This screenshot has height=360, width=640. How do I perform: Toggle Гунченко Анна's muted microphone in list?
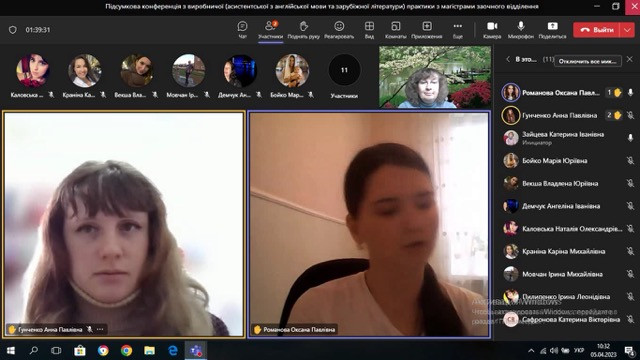(631, 116)
